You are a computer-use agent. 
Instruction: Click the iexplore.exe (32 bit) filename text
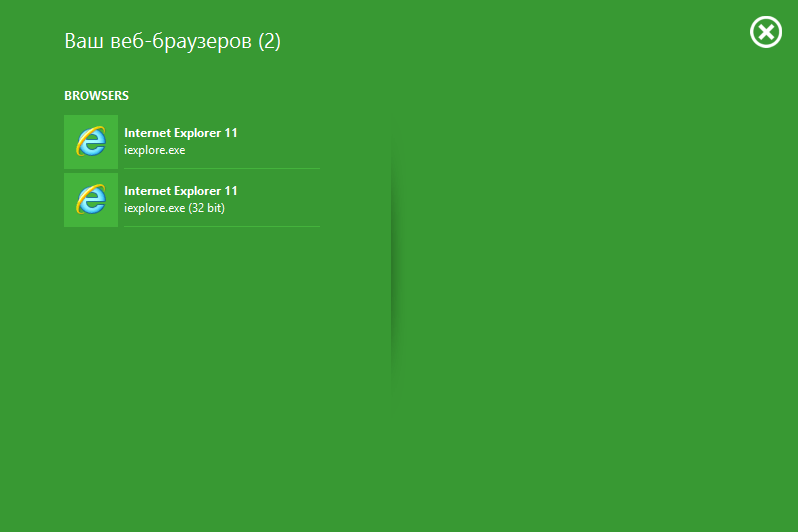pyautogui.click(x=174, y=208)
